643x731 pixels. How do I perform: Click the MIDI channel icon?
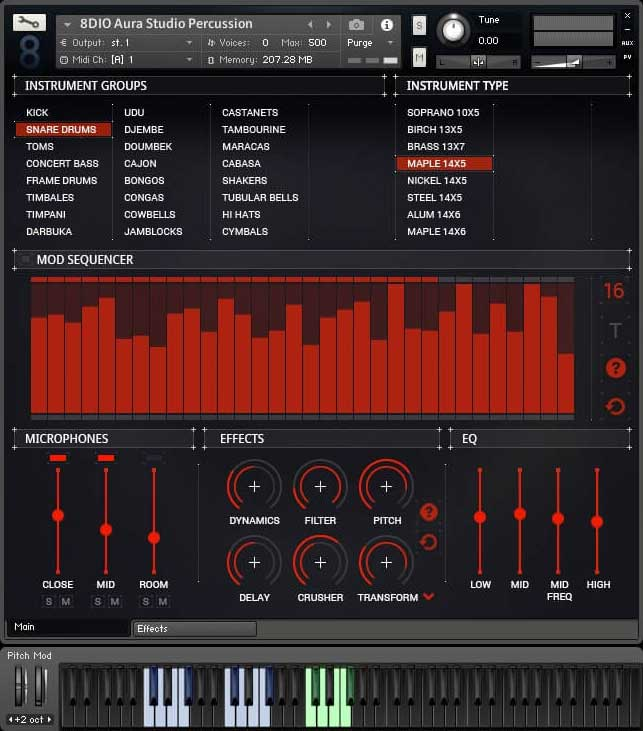pos(64,60)
